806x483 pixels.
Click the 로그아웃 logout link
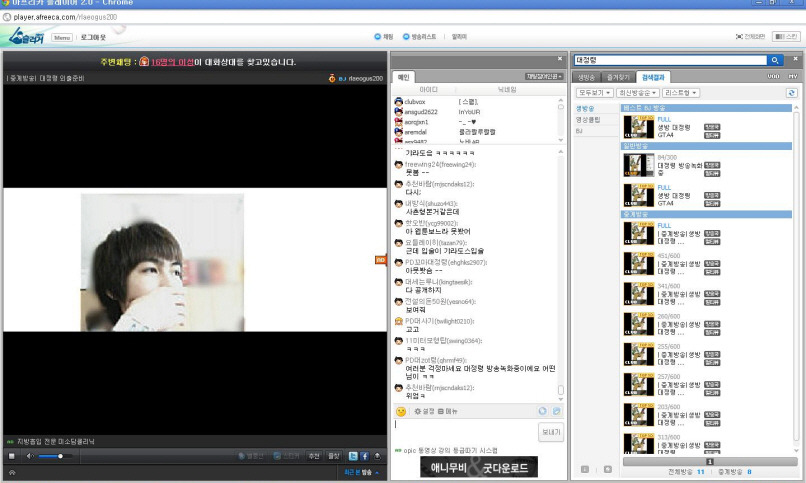pyautogui.click(x=93, y=38)
